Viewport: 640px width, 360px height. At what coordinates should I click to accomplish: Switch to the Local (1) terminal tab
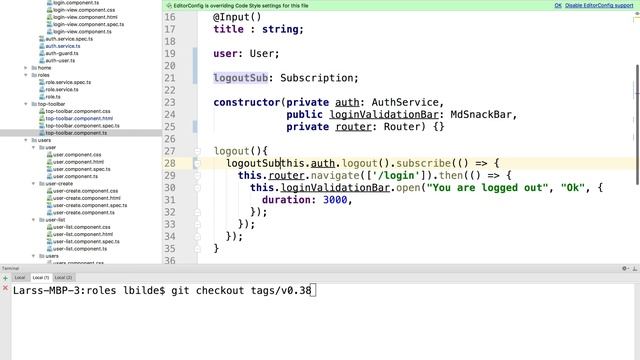coord(40,278)
